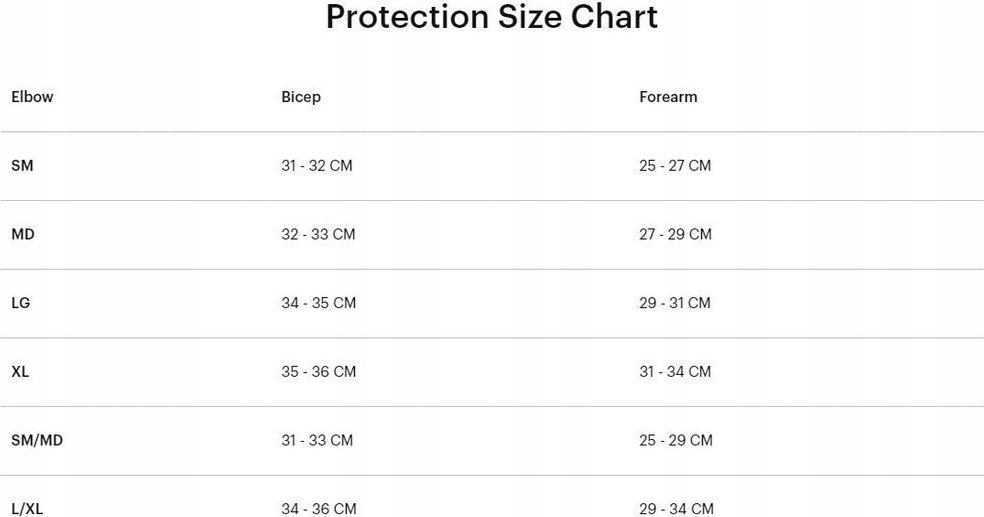Viewport: 984px width, 517px height.
Task: Select the Elbow column header
Action: [x=32, y=97]
